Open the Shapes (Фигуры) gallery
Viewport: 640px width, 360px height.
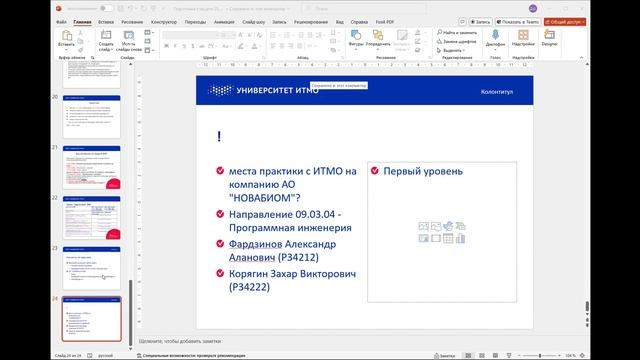click(x=356, y=36)
